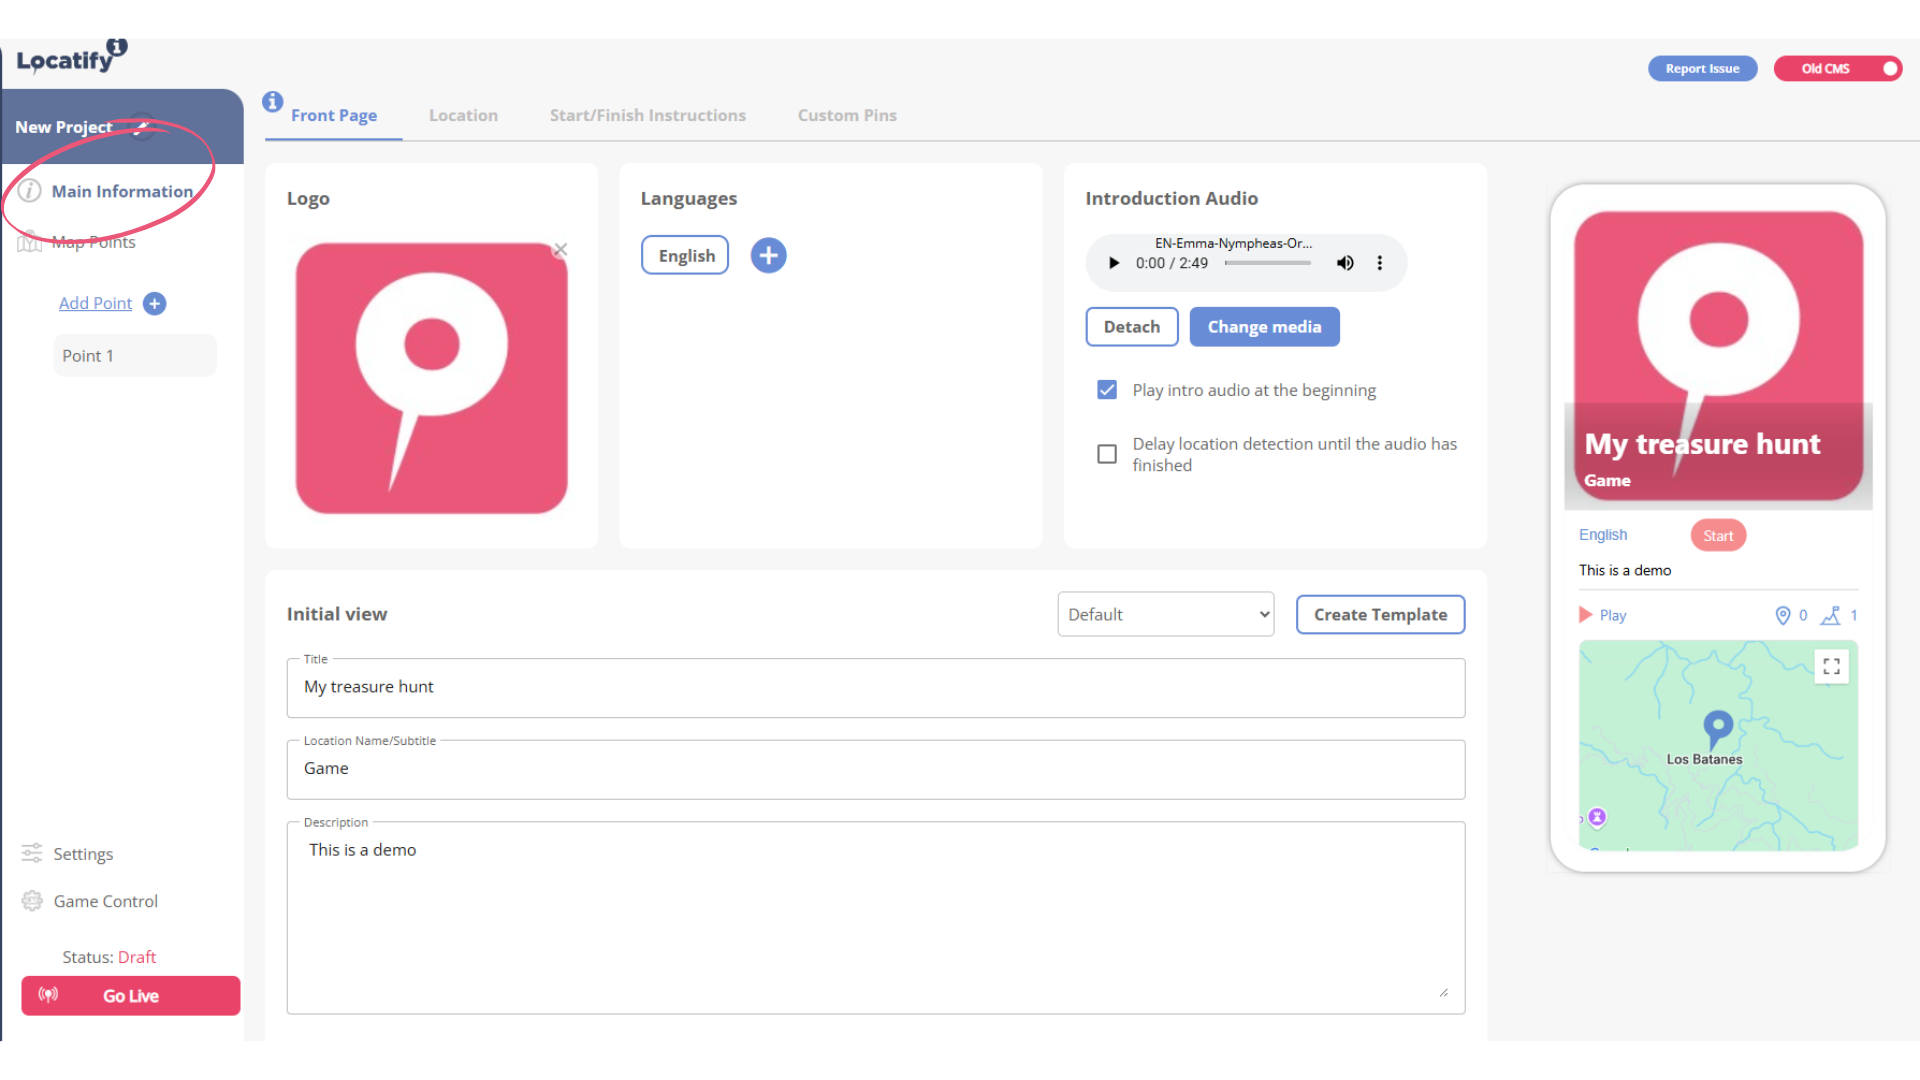Click the Game Control gear icon
Viewport: 1920px width, 1080px height.
point(32,901)
